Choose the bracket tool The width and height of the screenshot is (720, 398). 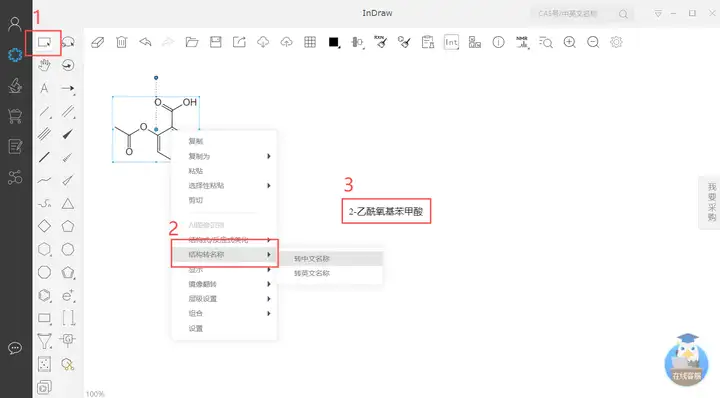click(x=68, y=318)
